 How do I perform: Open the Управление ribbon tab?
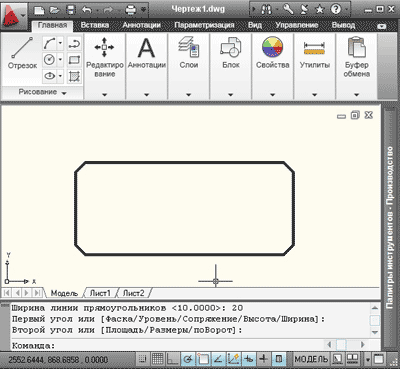pyautogui.click(x=297, y=25)
